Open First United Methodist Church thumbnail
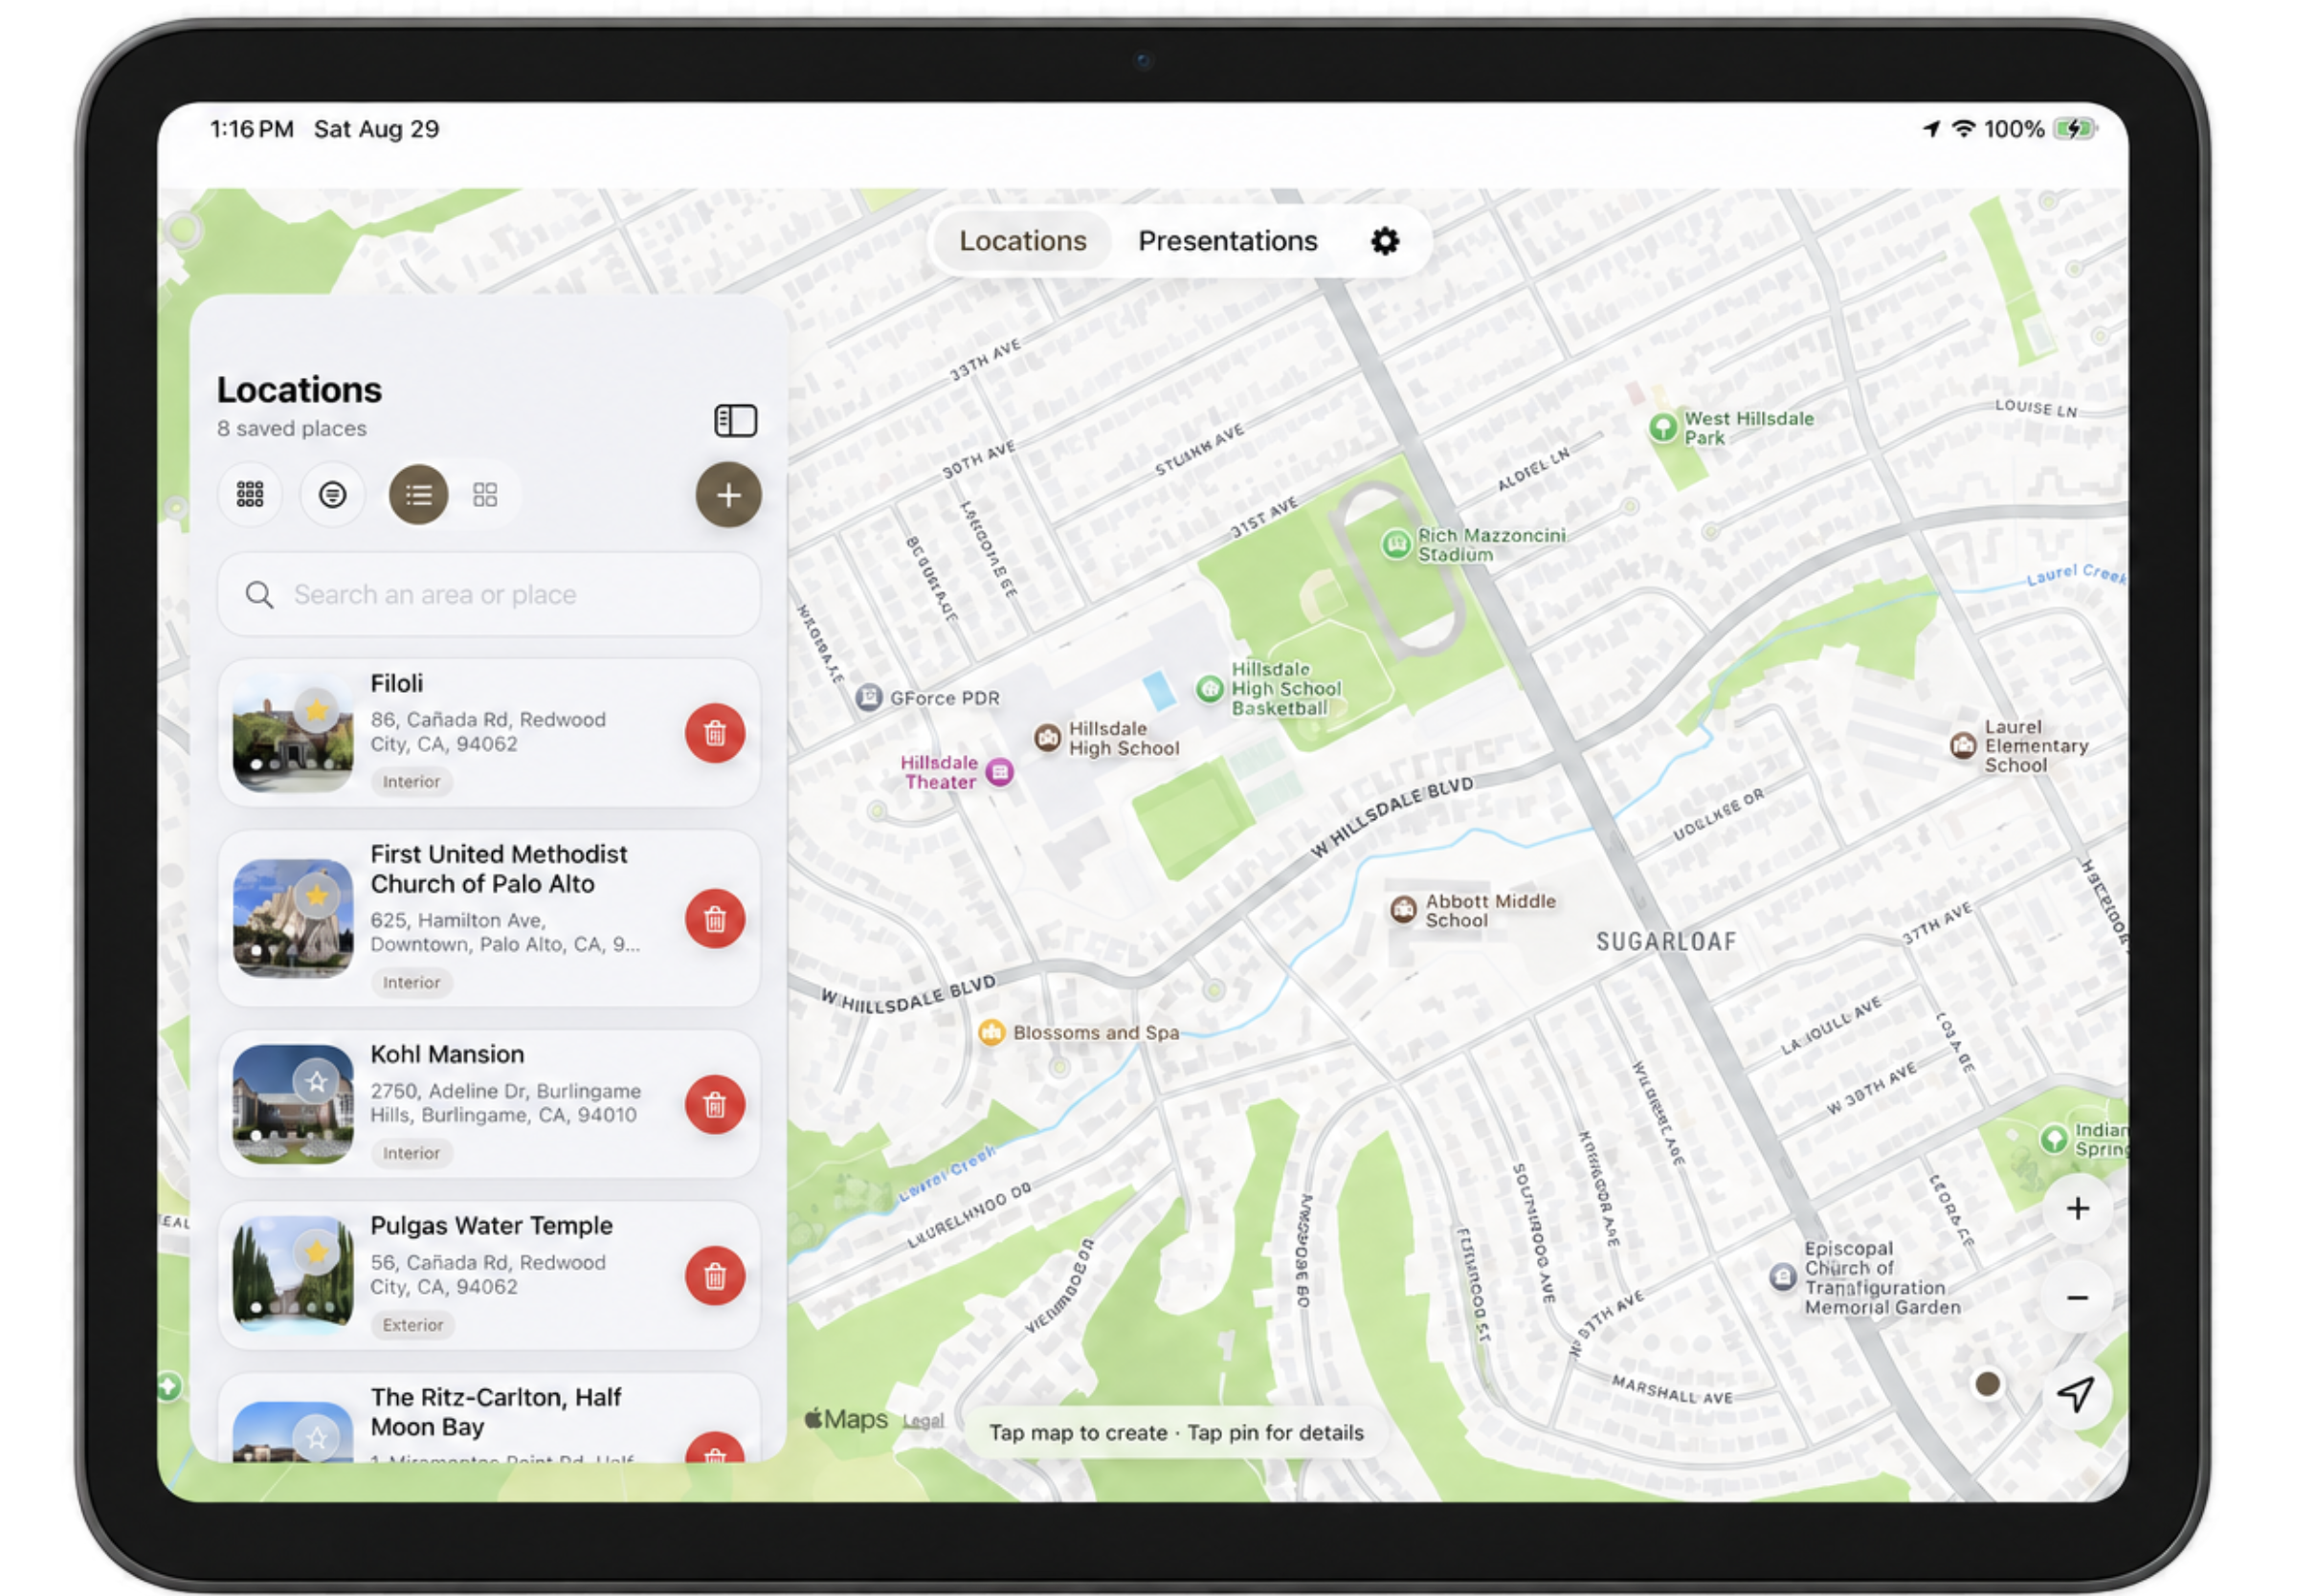This screenshot has width=2316, height=1596. coord(292,918)
